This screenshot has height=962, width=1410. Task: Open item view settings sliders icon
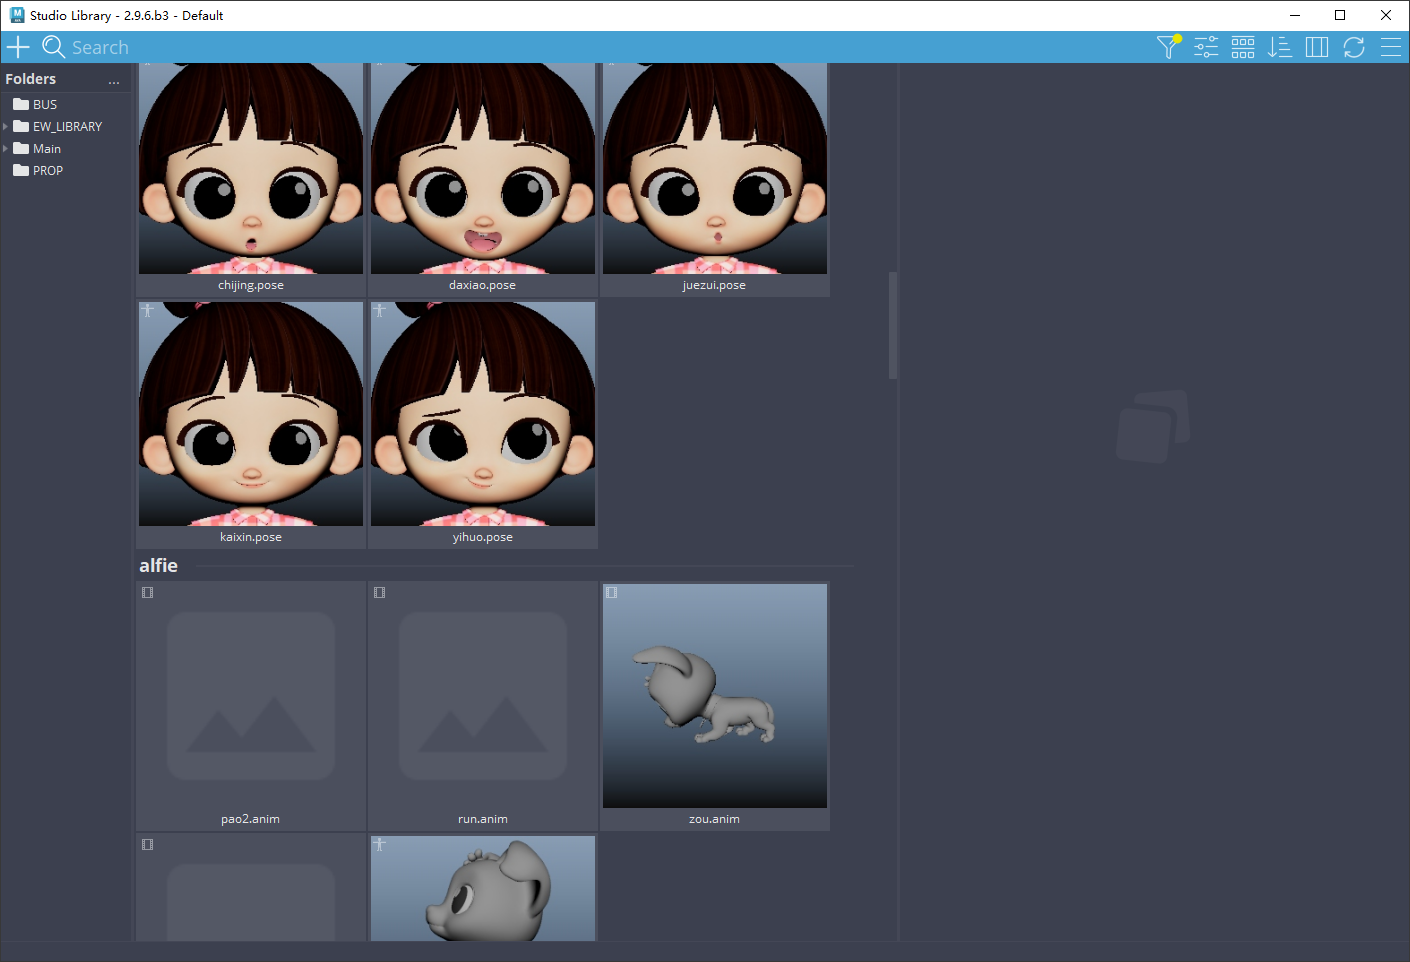tap(1206, 47)
